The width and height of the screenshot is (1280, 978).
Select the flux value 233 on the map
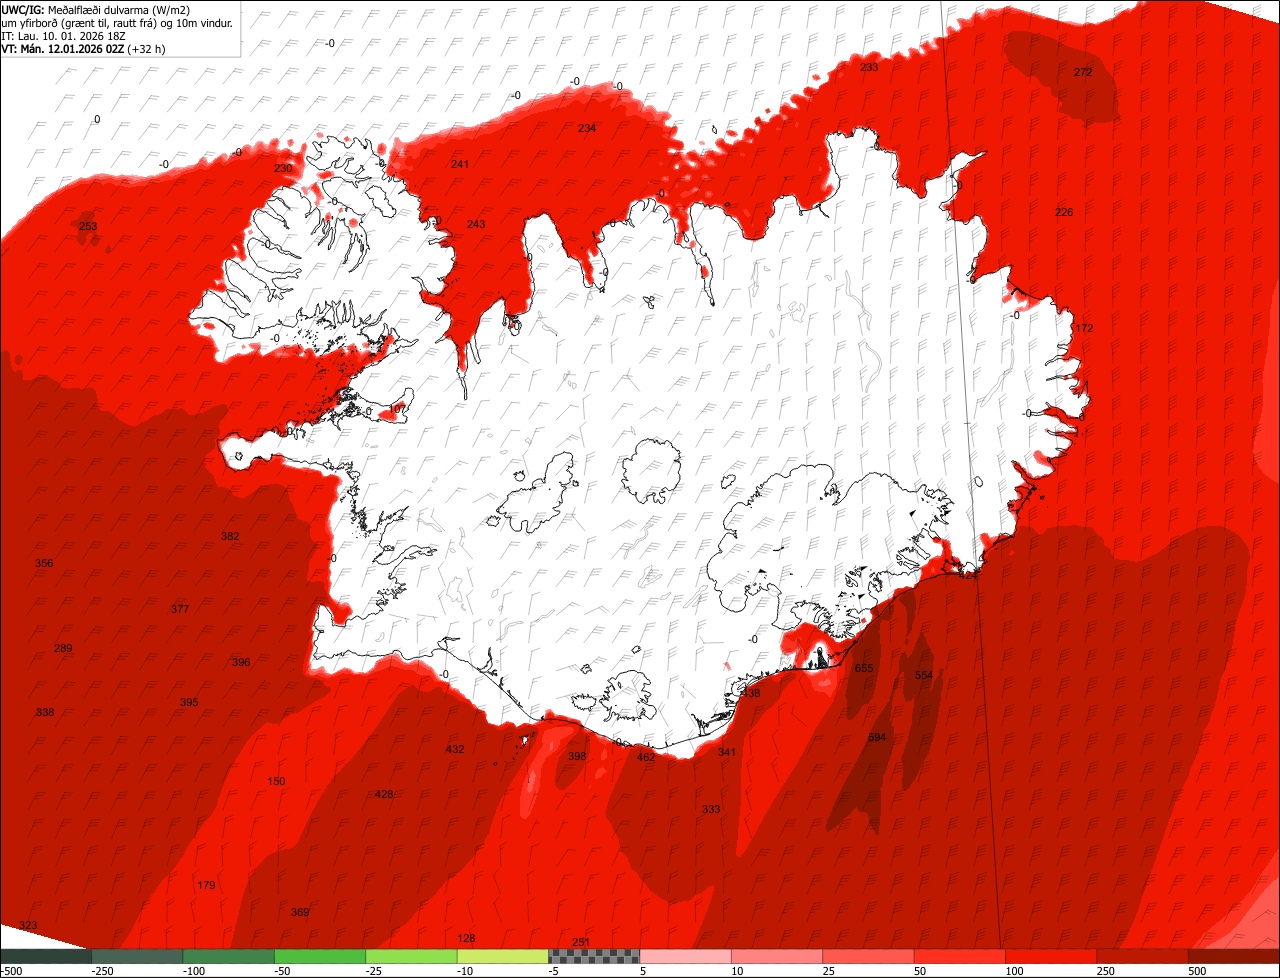point(869,67)
